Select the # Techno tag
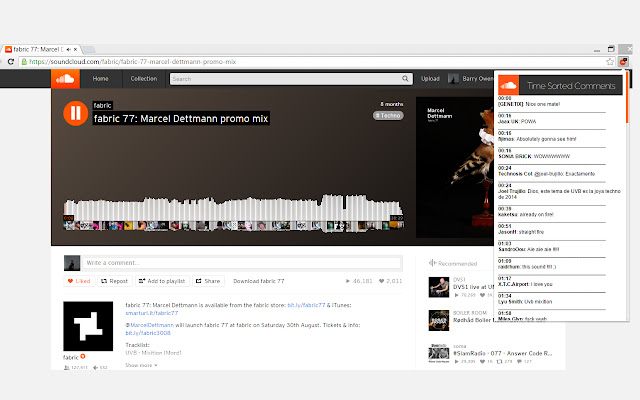 coord(388,116)
